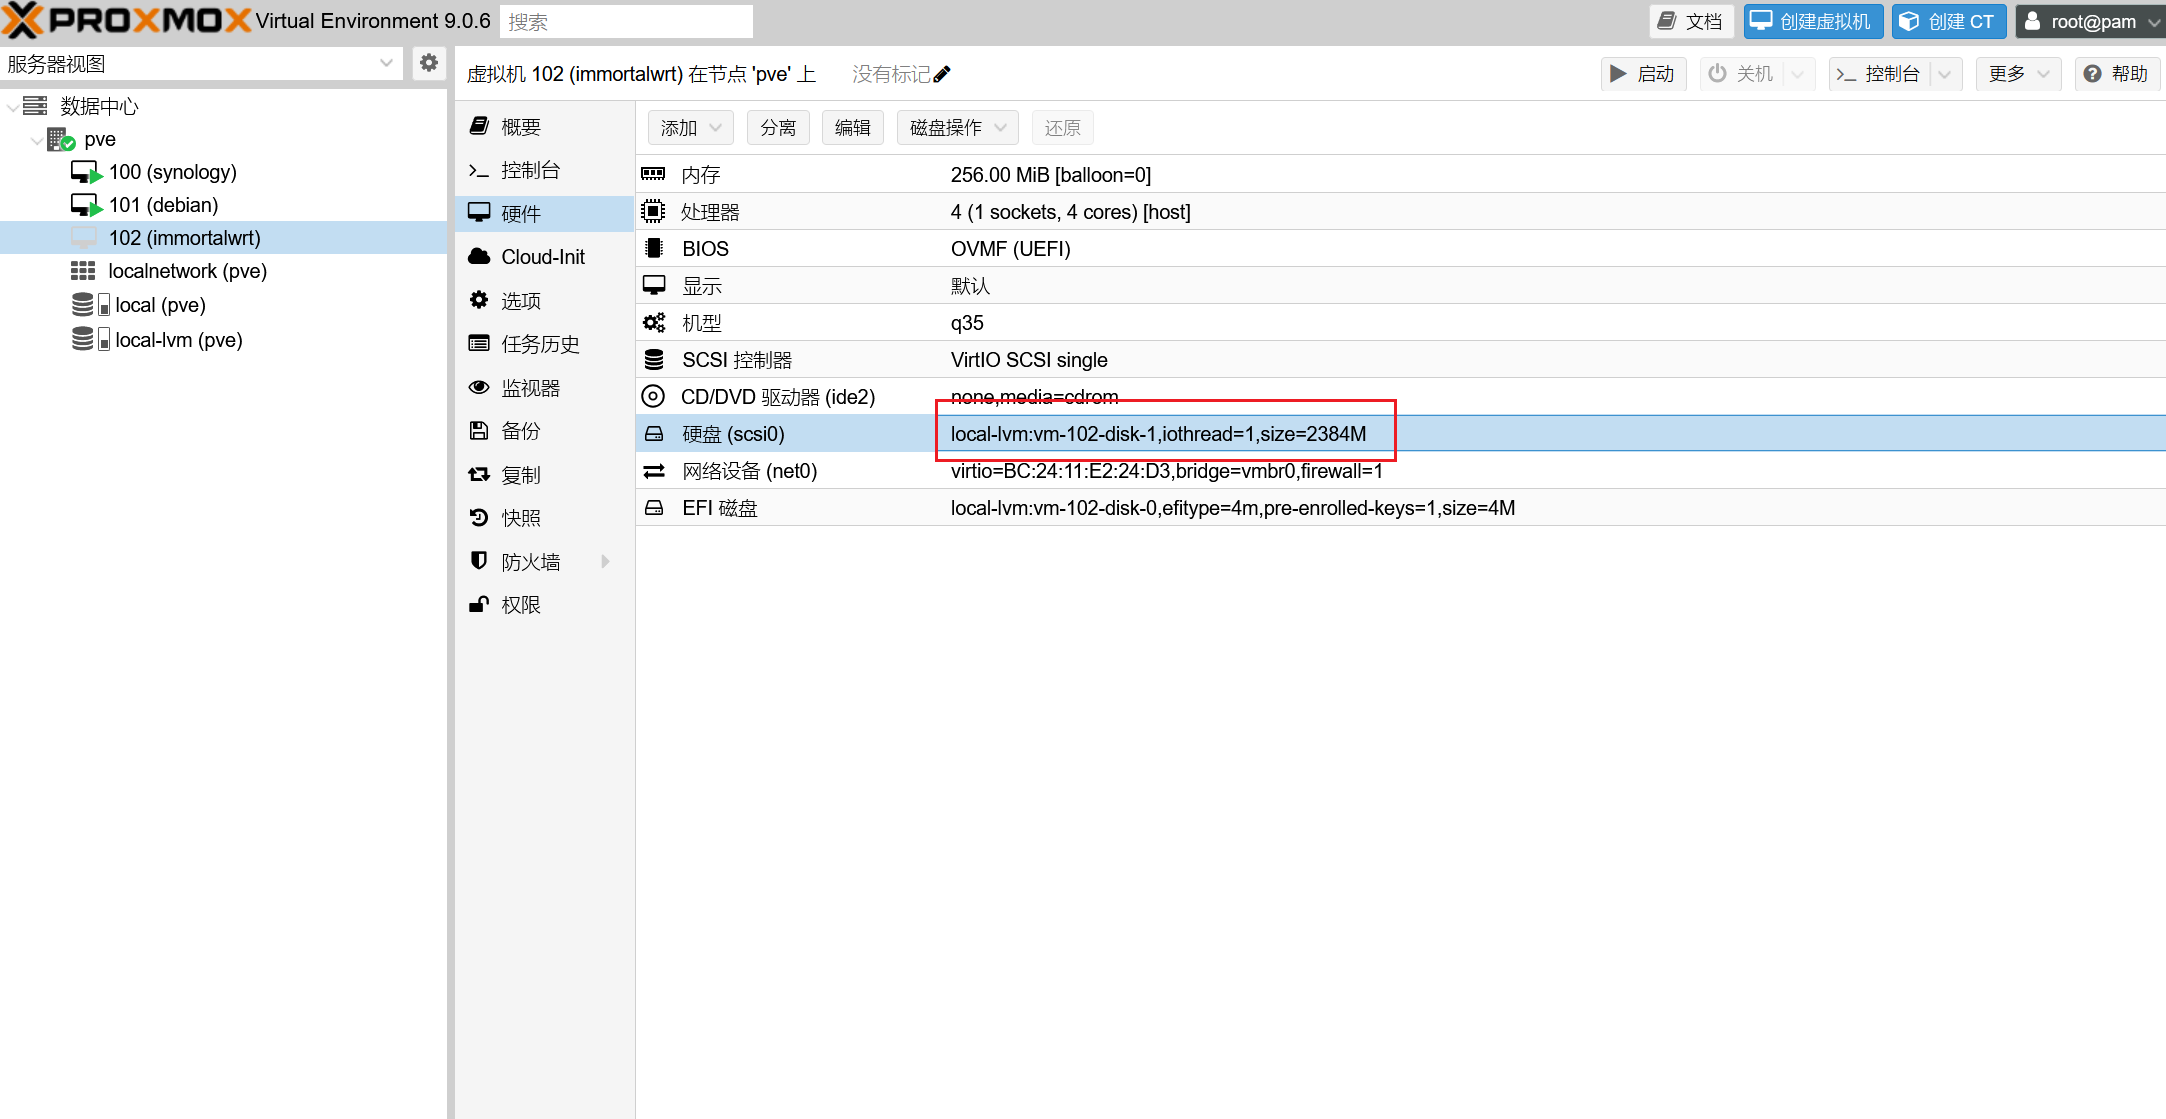Click the running VM icon for 100 (synology)

(86, 172)
